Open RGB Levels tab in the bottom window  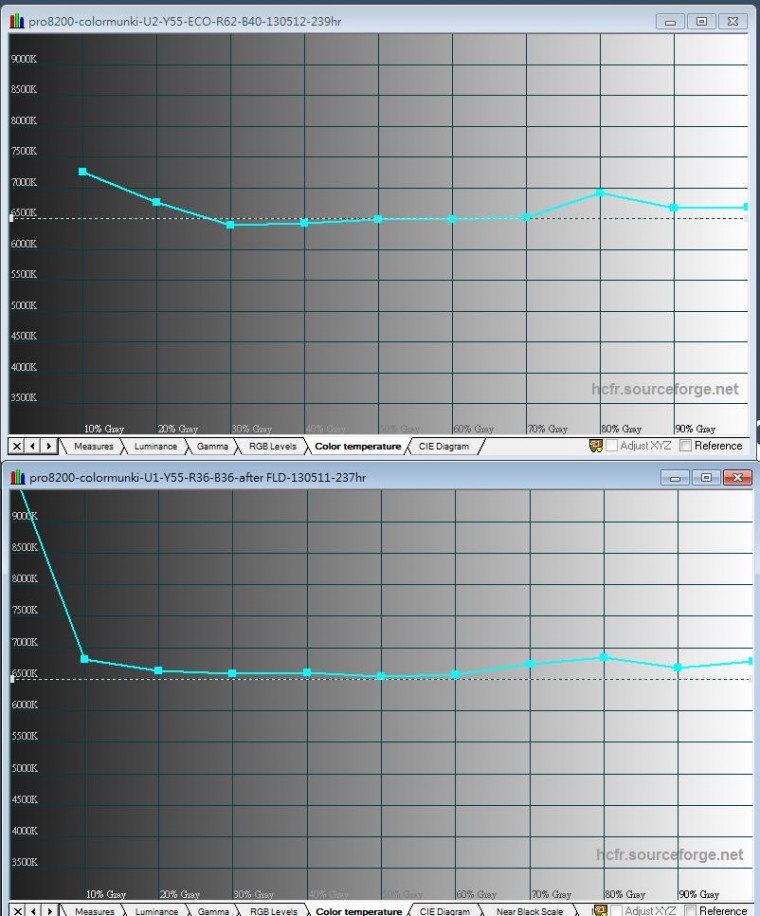[273, 911]
